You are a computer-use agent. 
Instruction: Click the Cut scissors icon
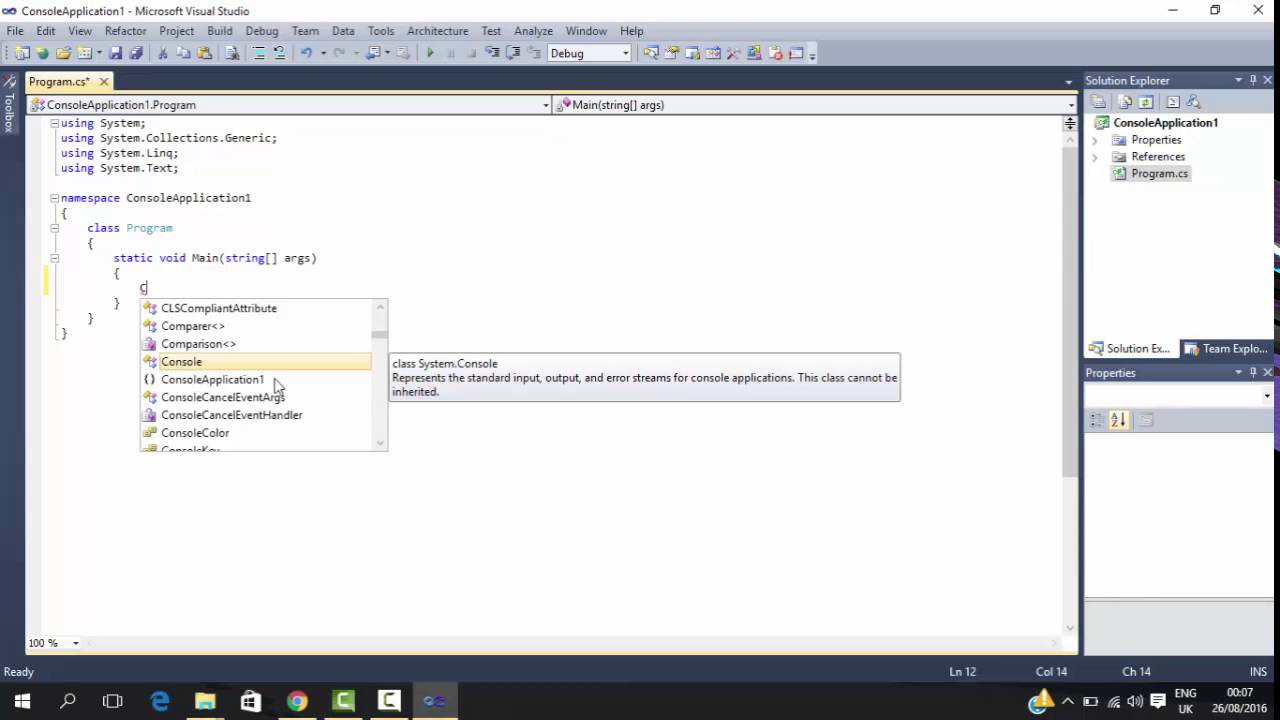tap(162, 53)
